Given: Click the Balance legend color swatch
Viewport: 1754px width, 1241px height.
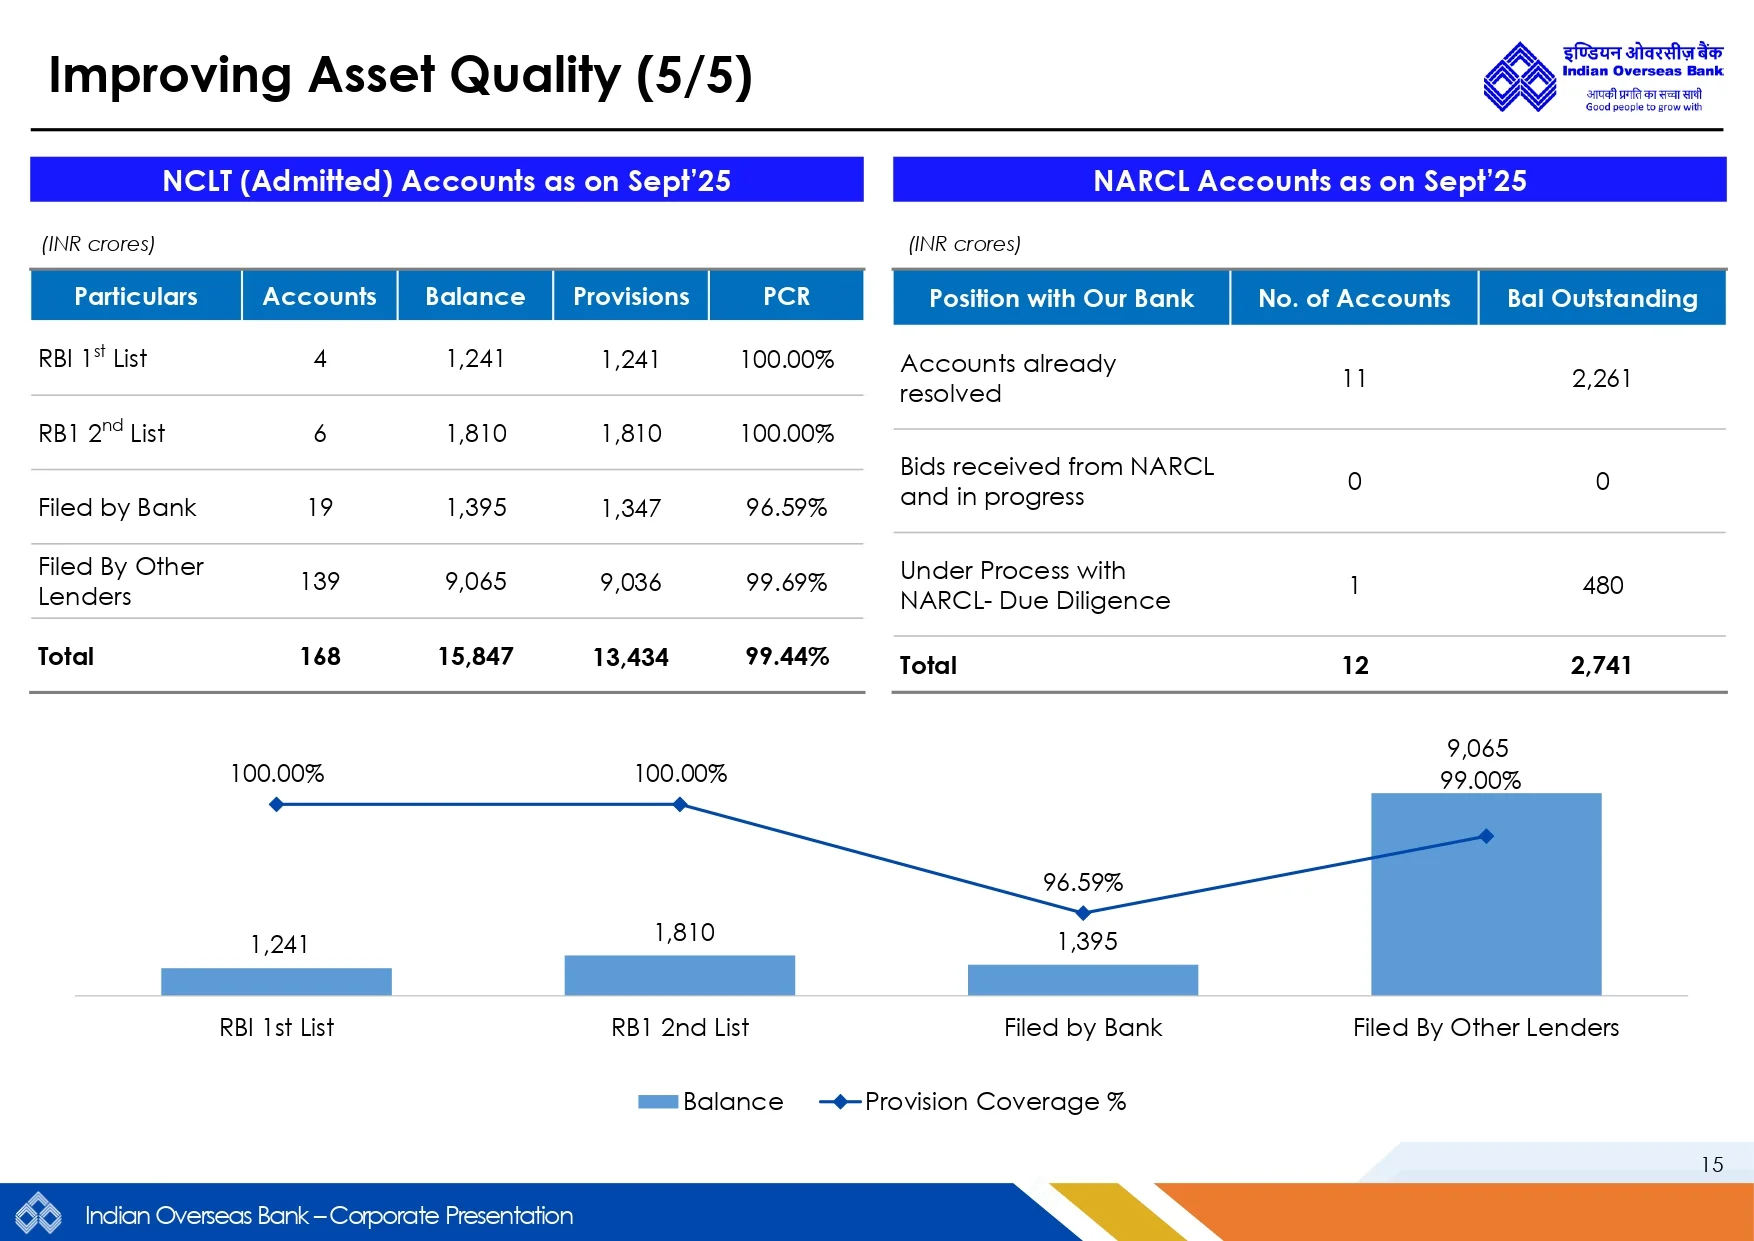Looking at the screenshot, I should (x=657, y=1102).
